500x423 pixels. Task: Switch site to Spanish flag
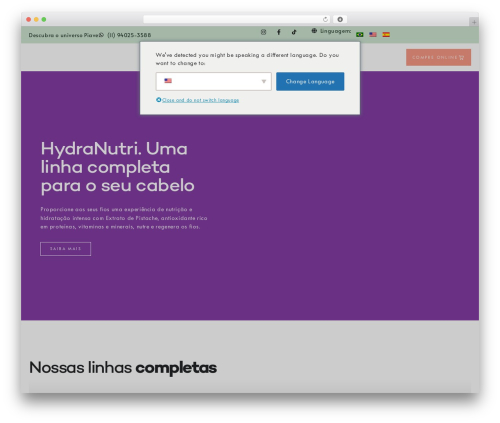(386, 34)
